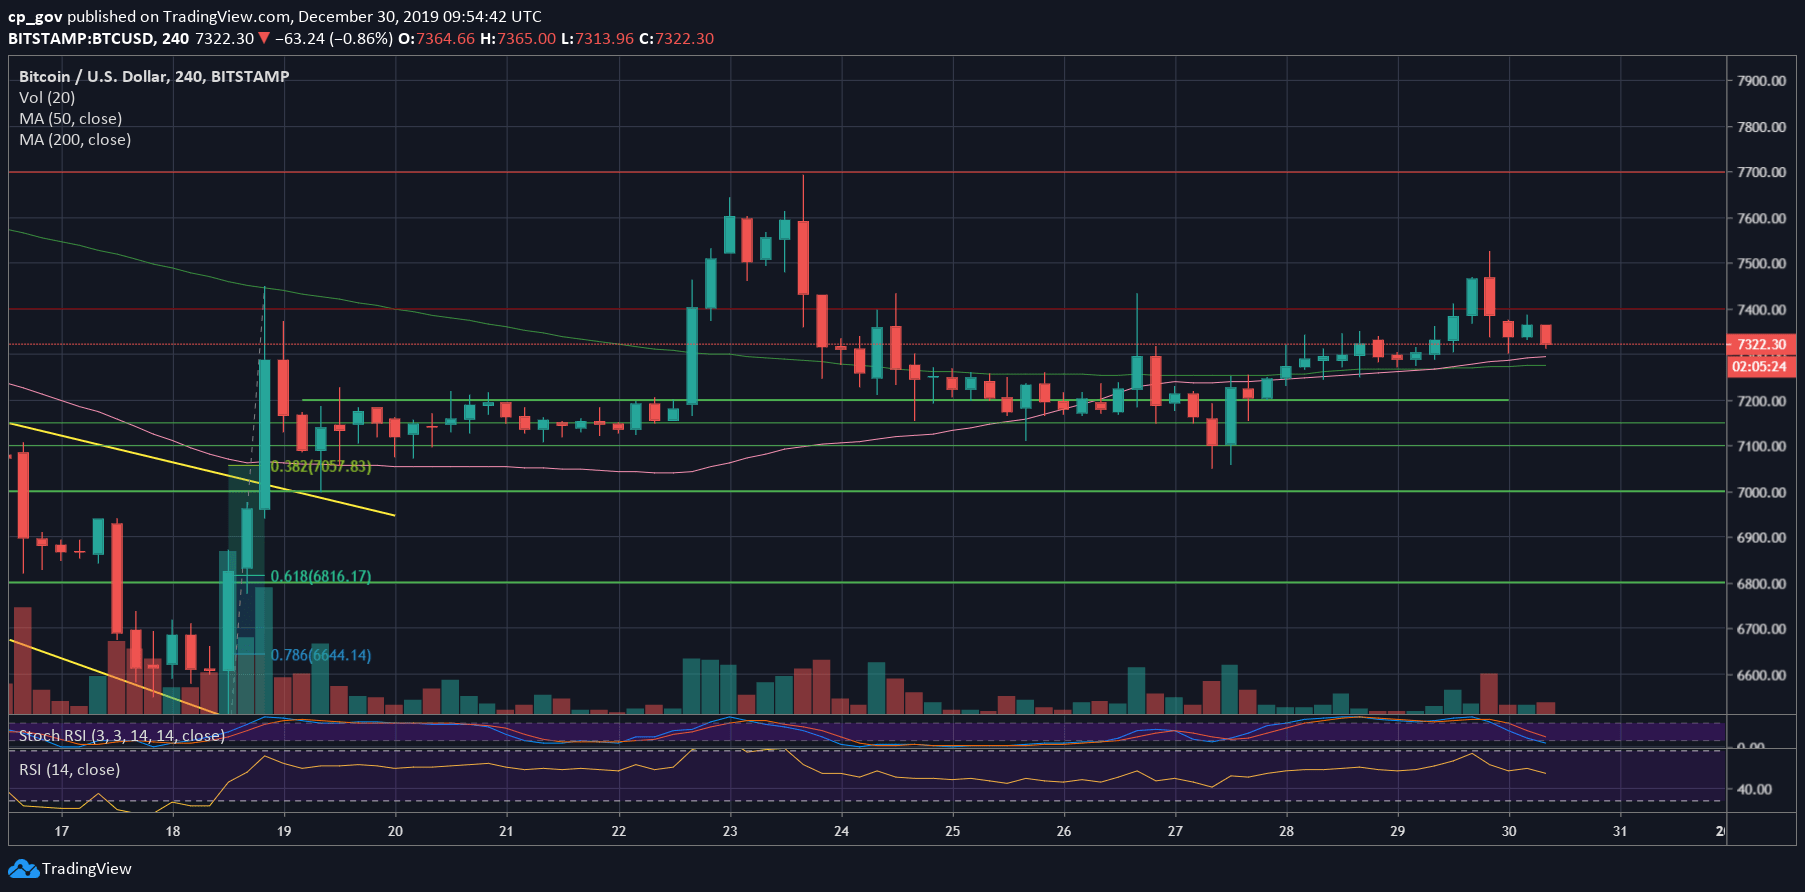
Task: Select the MA (50, close) indicator label
Action: point(70,119)
